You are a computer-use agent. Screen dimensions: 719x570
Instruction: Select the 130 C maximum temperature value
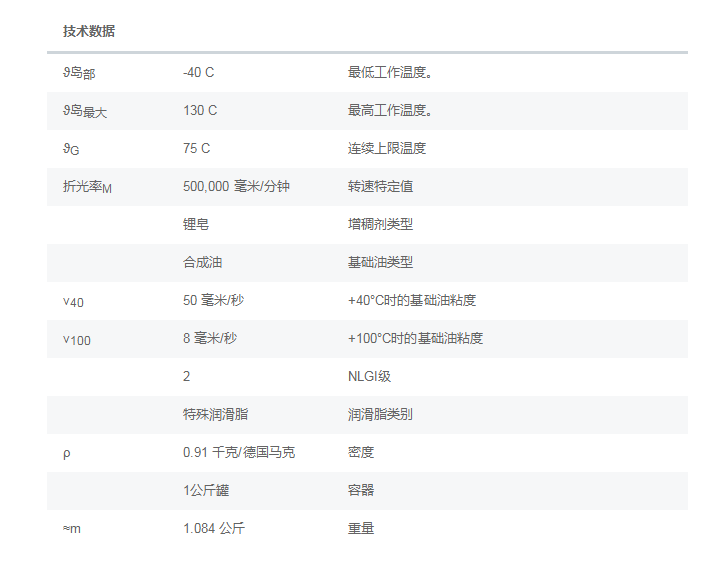(200, 110)
